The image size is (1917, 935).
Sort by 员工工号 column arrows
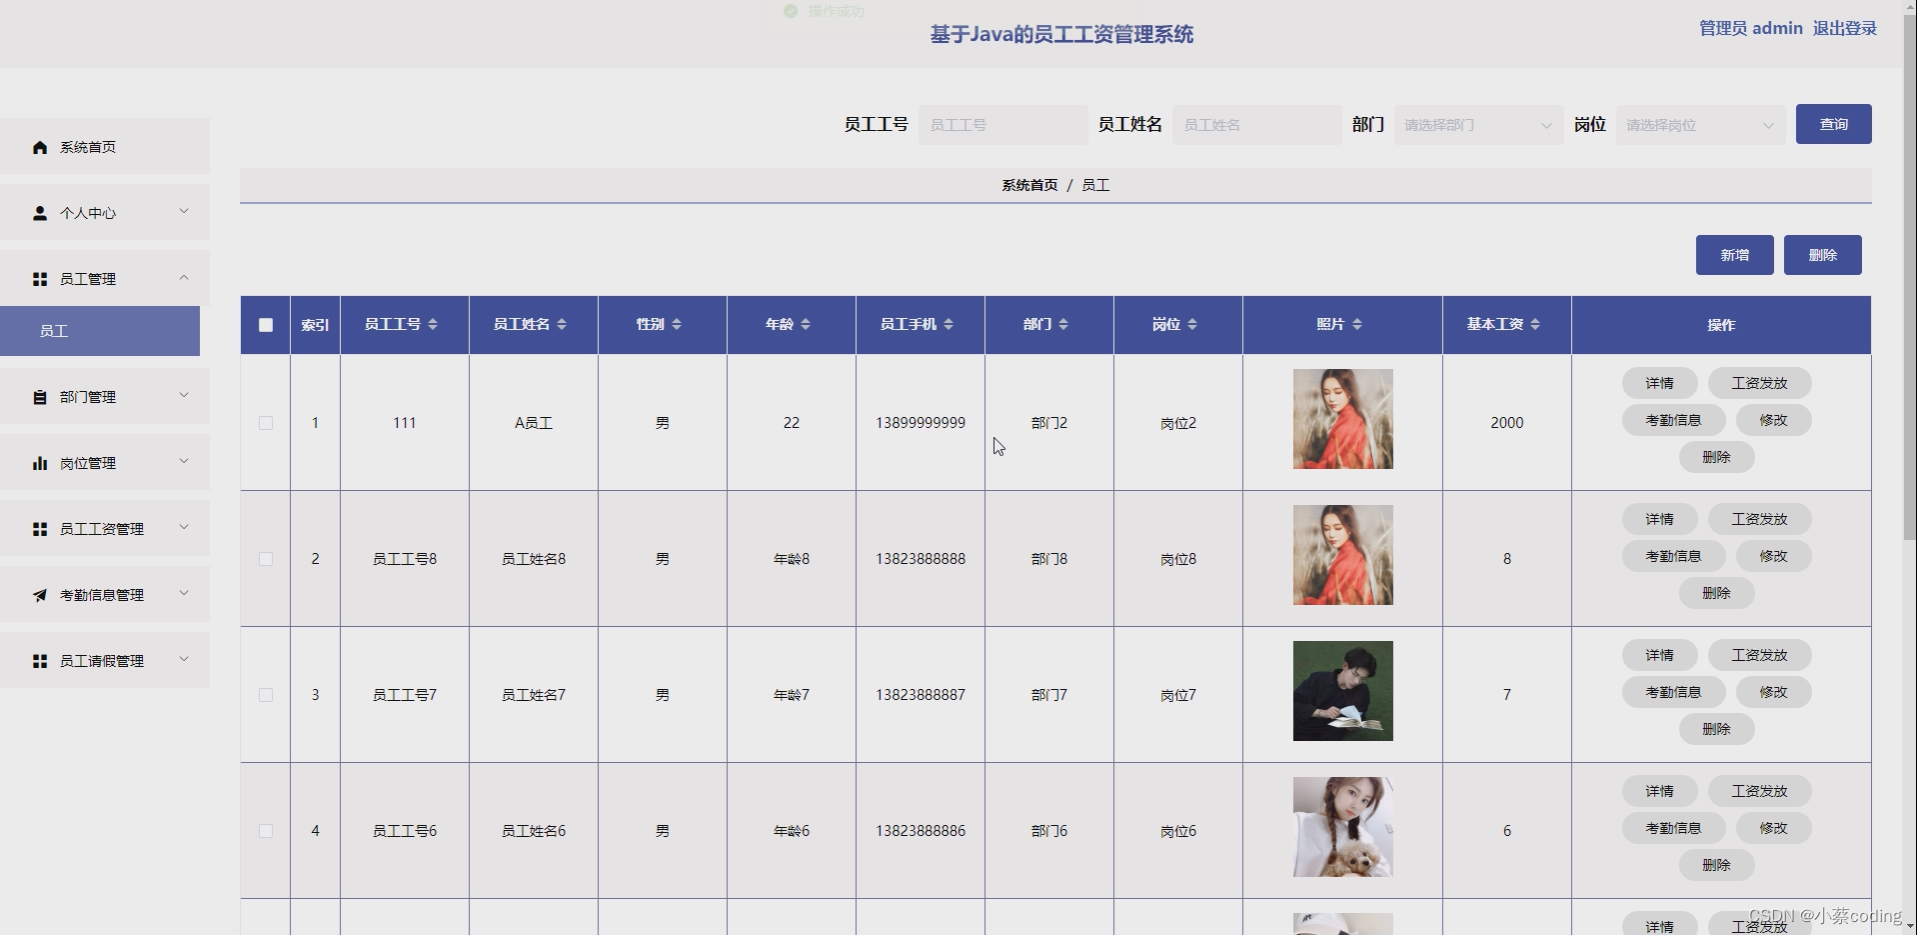tap(433, 324)
